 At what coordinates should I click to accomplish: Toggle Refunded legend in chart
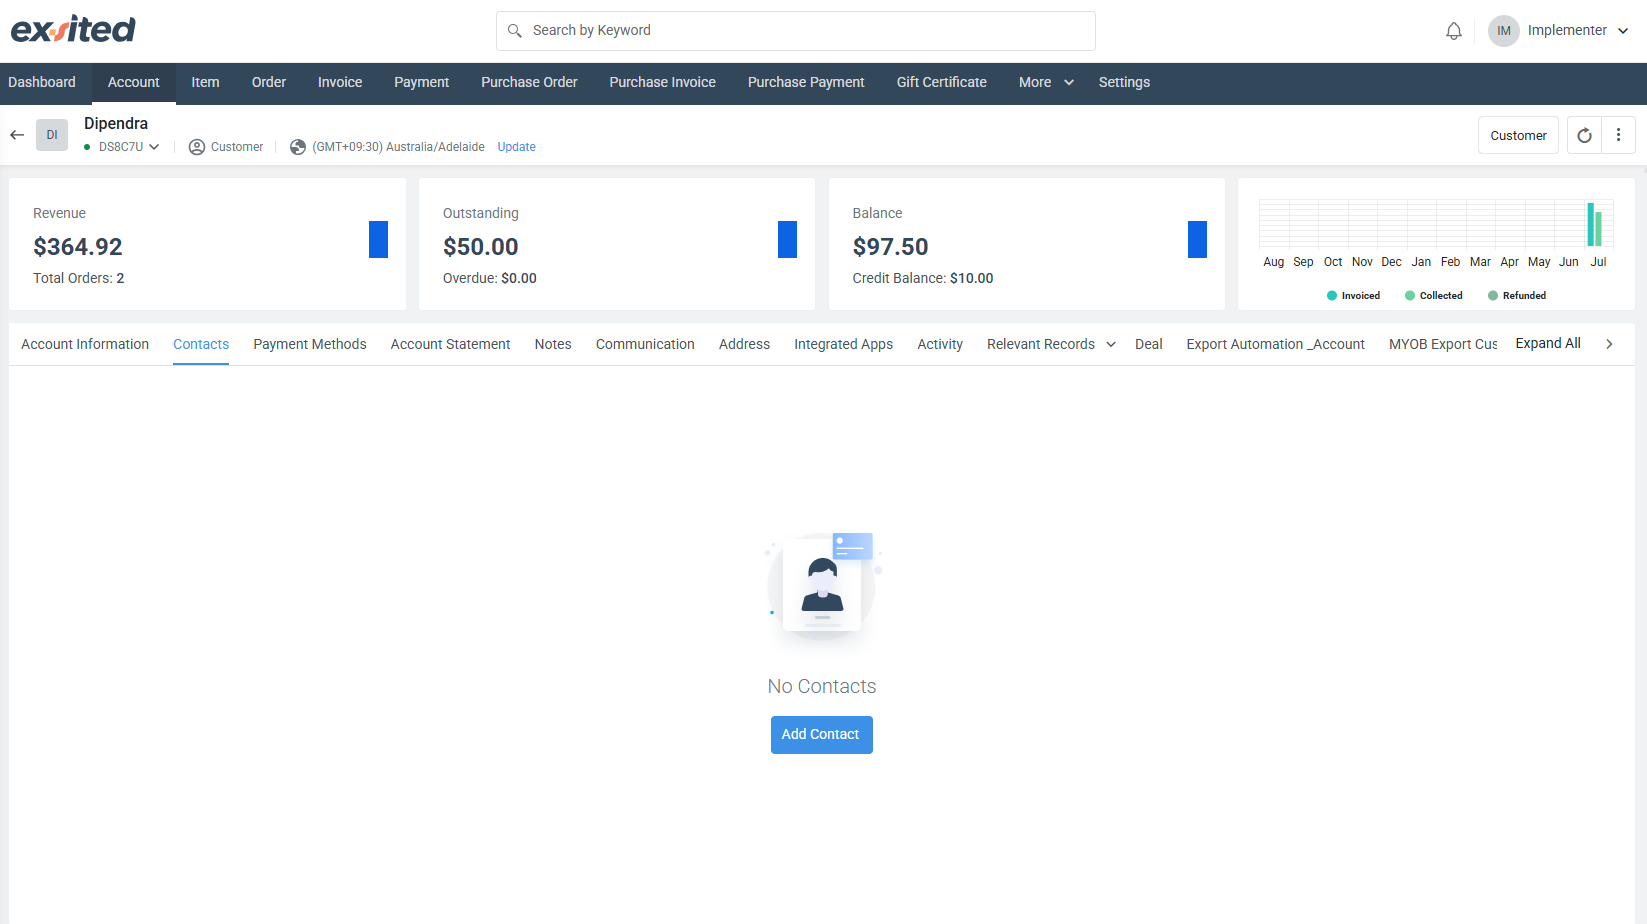pyautogui.click(x=1517, y=296)
